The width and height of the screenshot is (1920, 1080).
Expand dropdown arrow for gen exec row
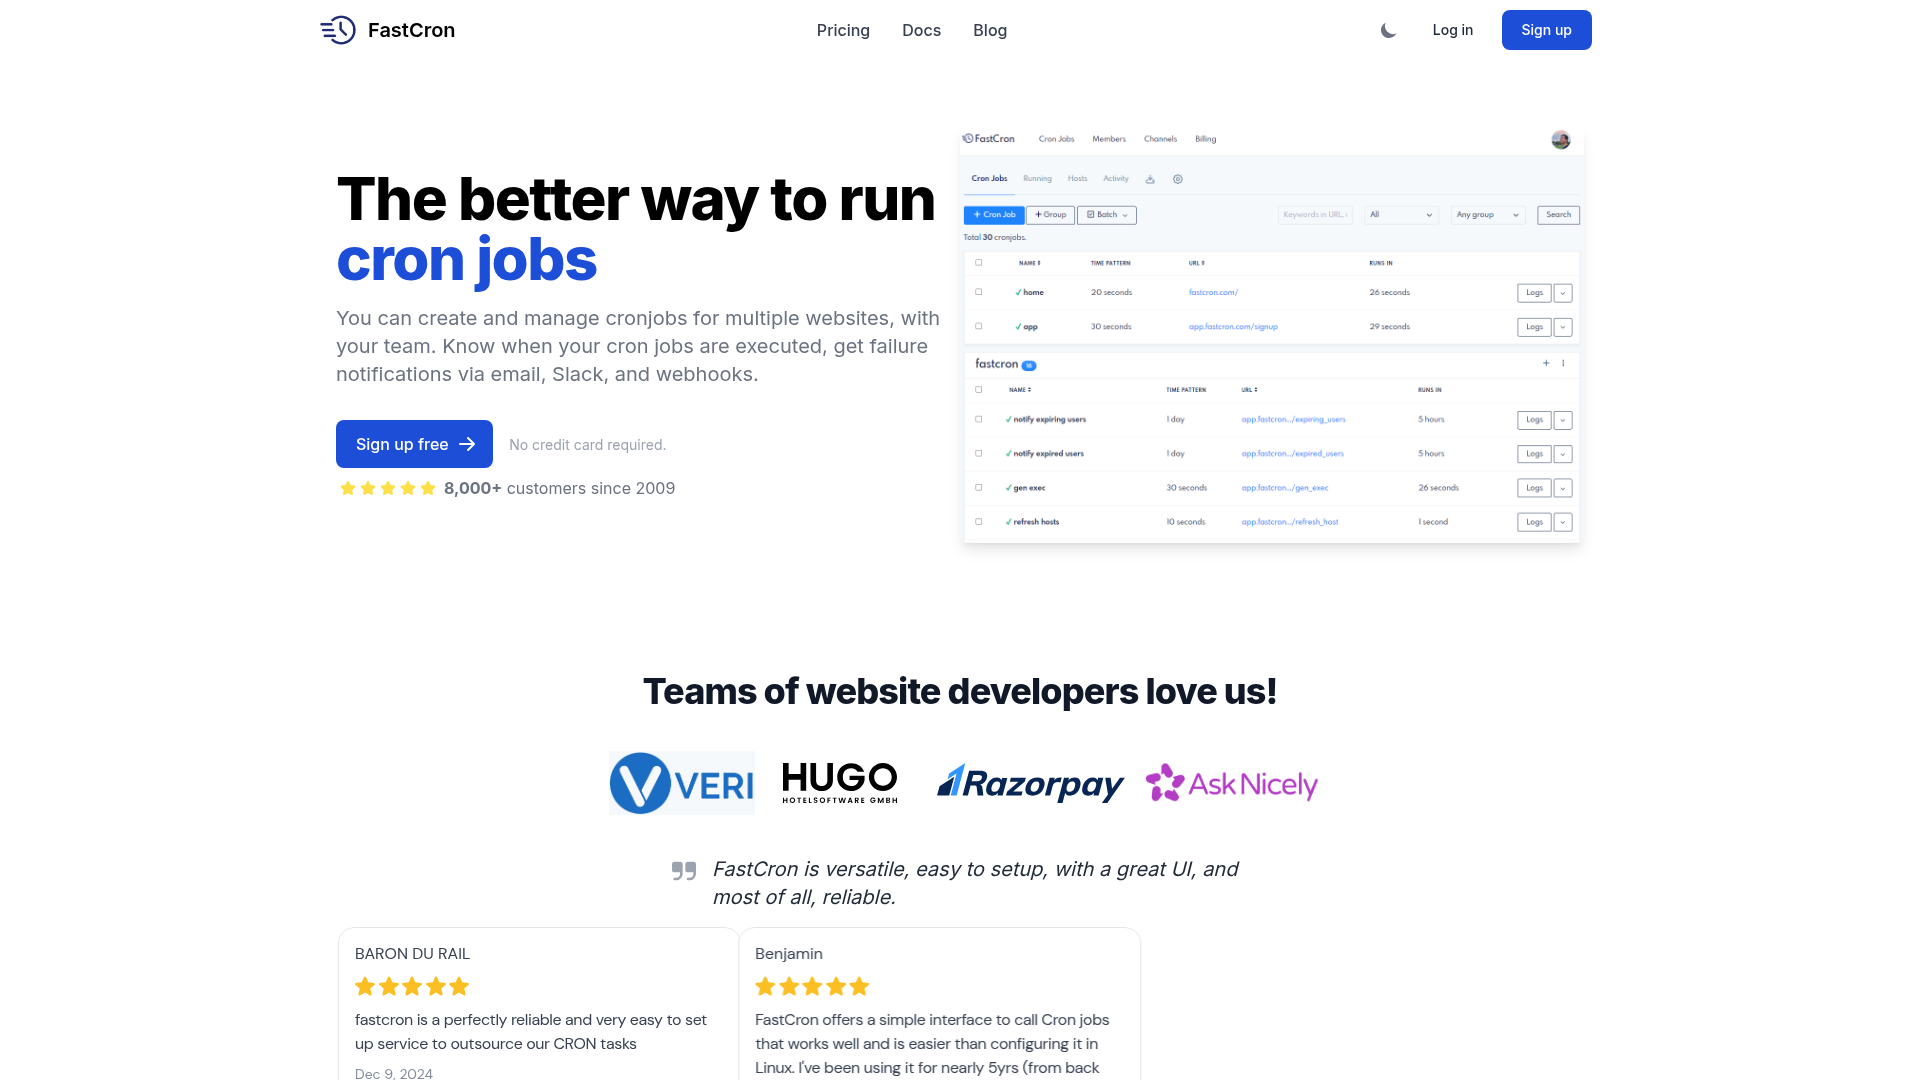1563,488
